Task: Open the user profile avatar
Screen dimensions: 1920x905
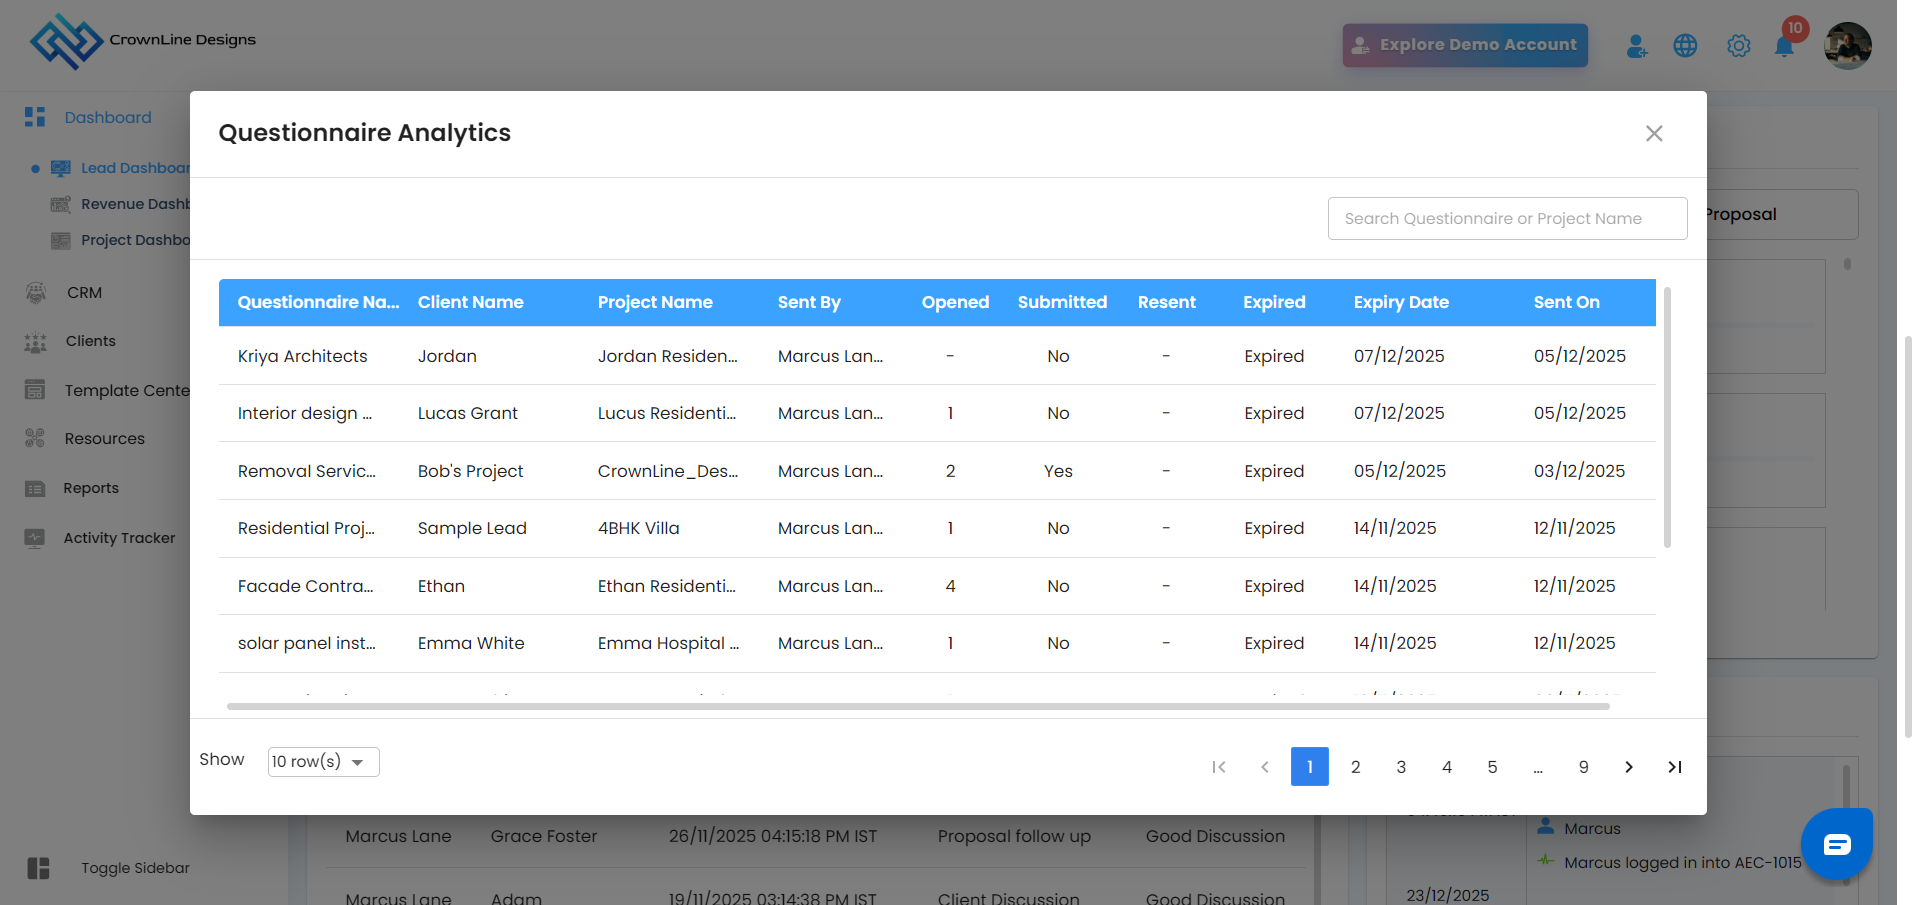Action: coord(1846,46)
